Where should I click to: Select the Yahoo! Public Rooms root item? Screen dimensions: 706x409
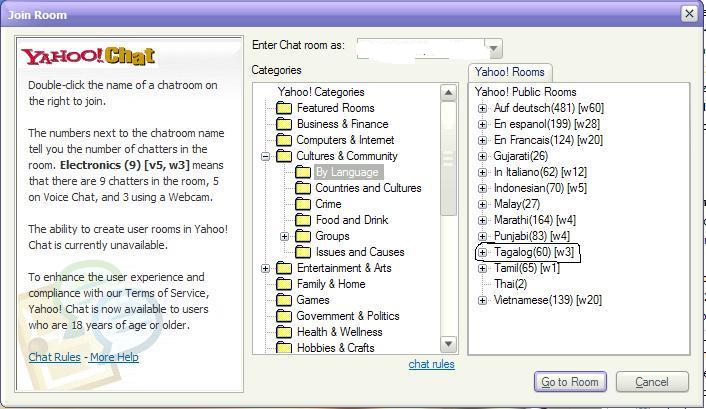pyautogui.click(x=525, y=92)
